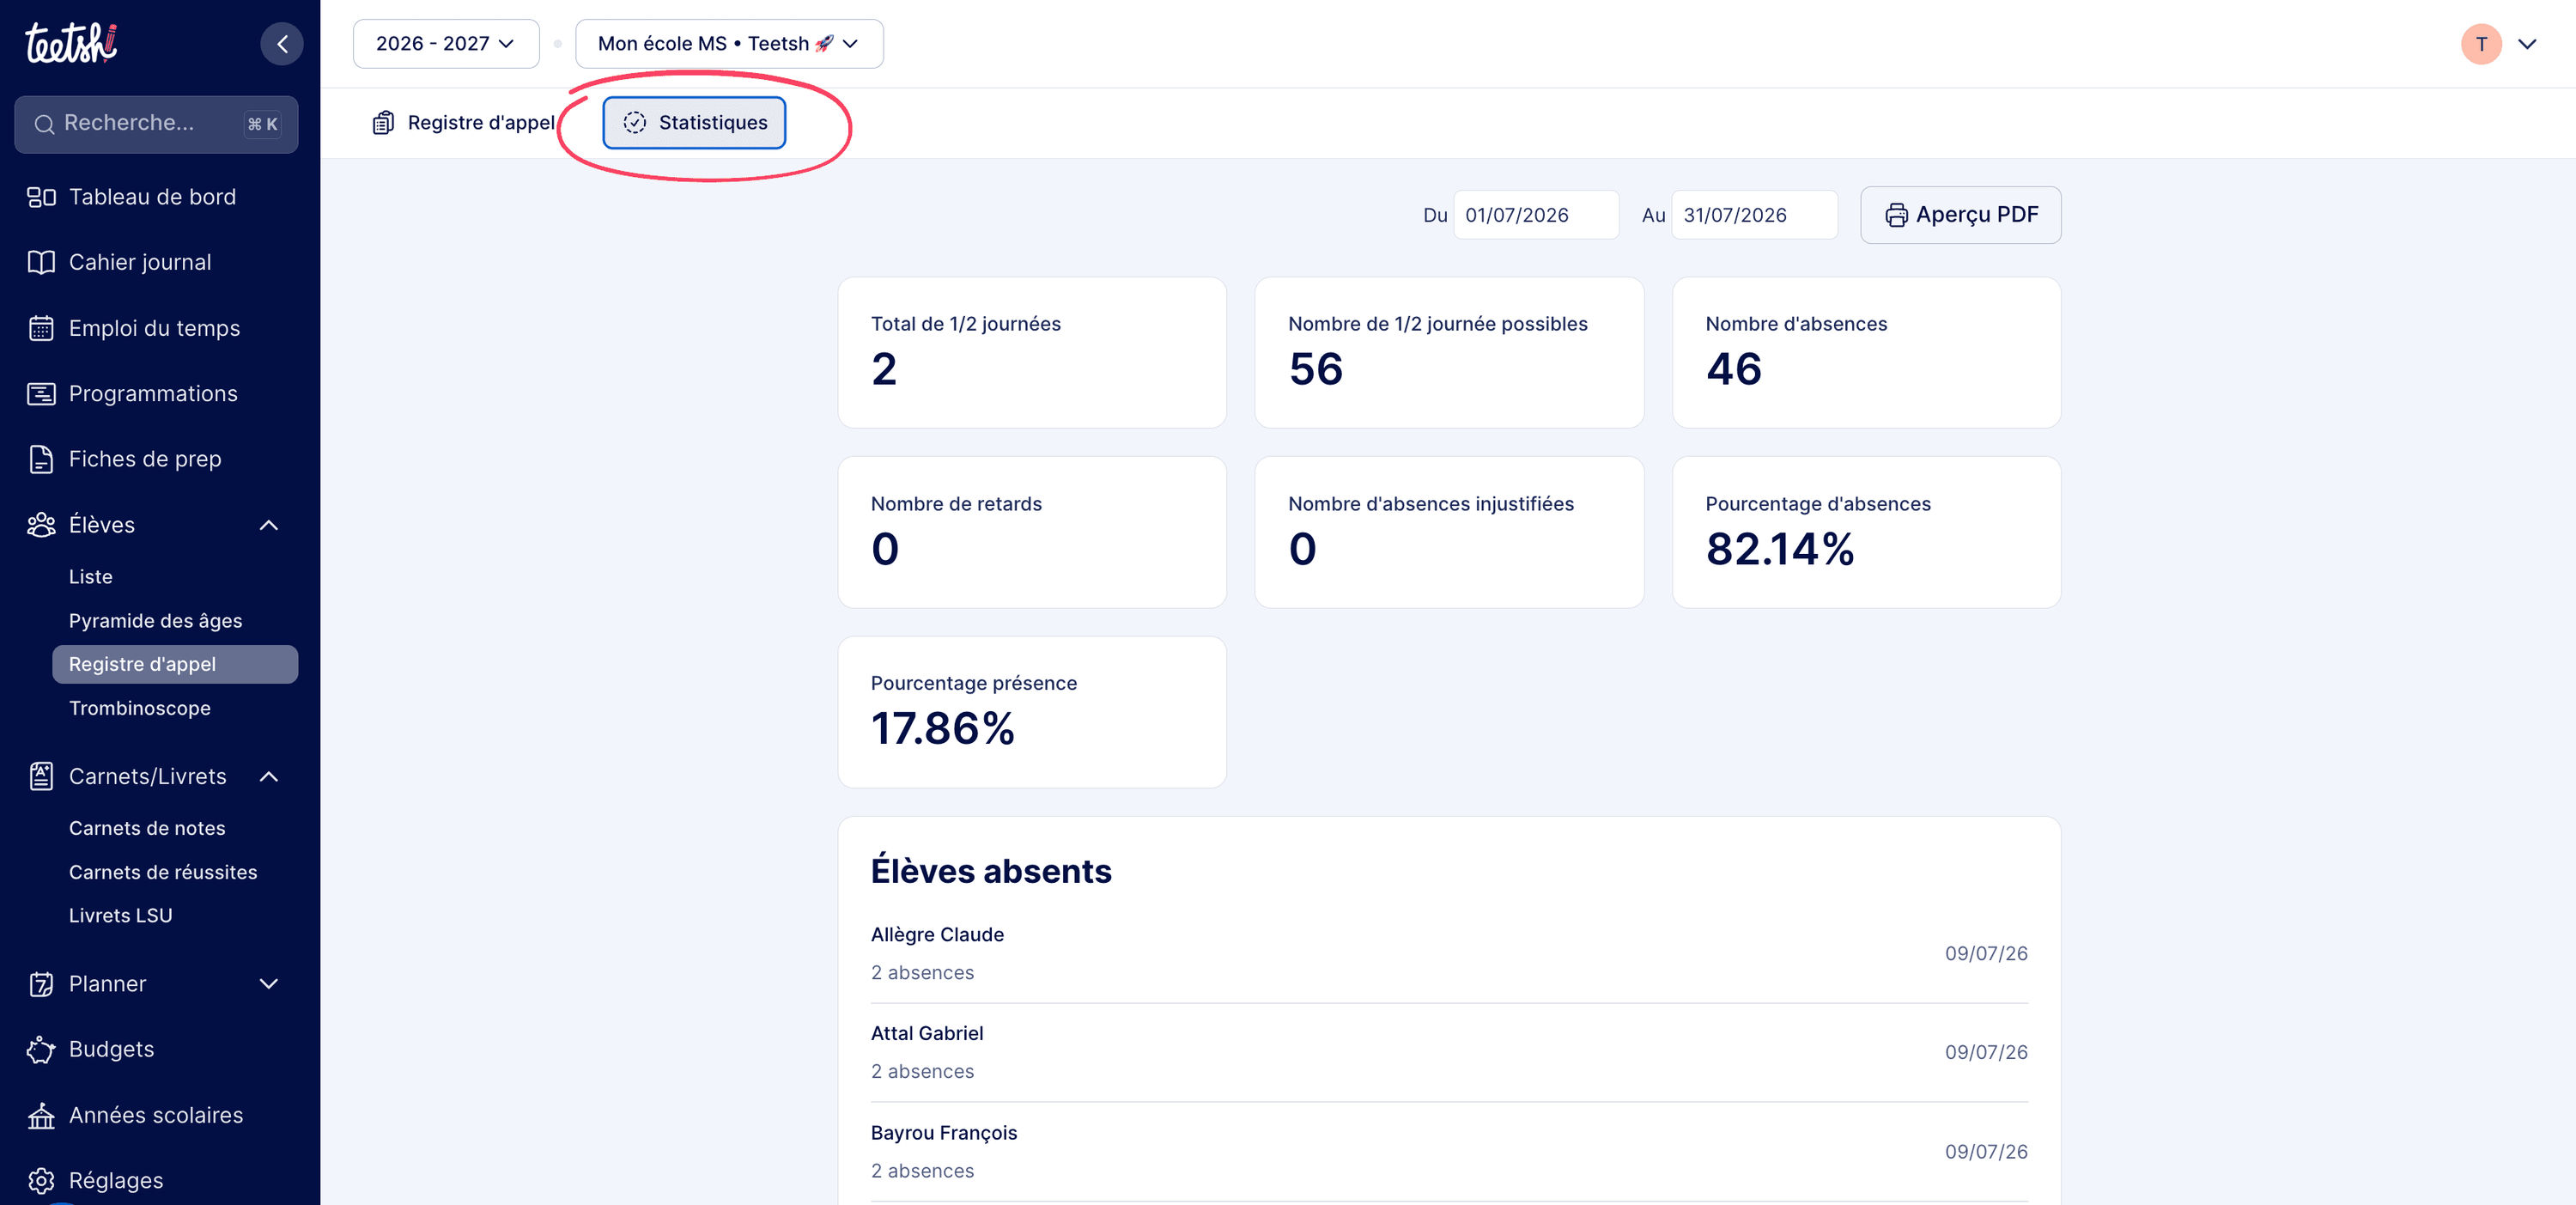Screen dimensions: 2576x1205
Task: Open the user account menu chevron
Action: (x=2527, y=44)
